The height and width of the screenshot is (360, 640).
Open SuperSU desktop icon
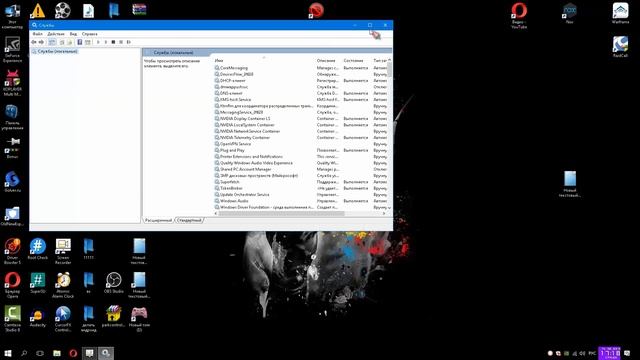pyautogui.click(x=38, y=282)
